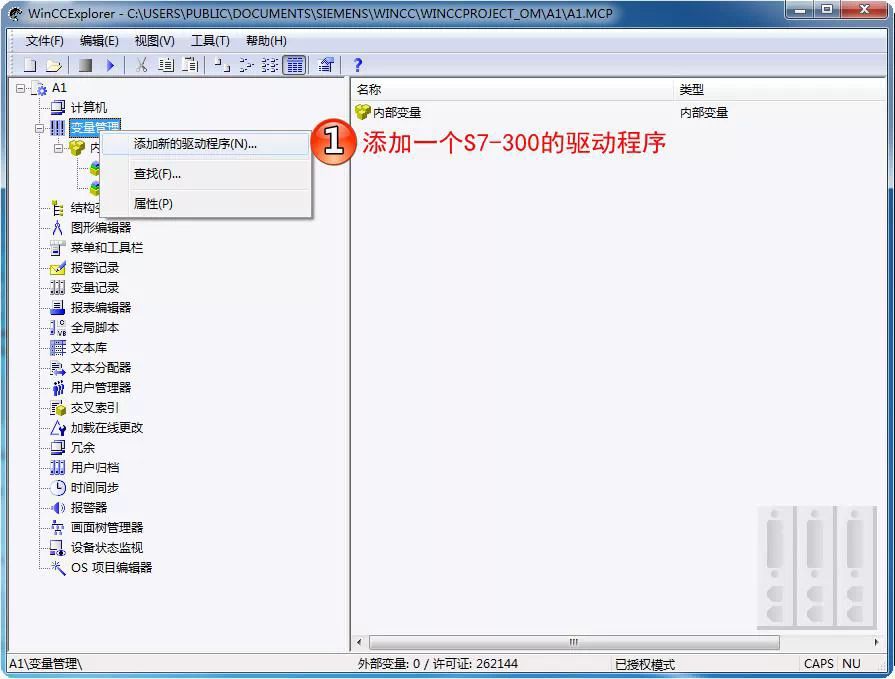The width and height of the screenshot is (895, 679).
Task: Select the details view toolbar icon
Action: coord(295,65)
